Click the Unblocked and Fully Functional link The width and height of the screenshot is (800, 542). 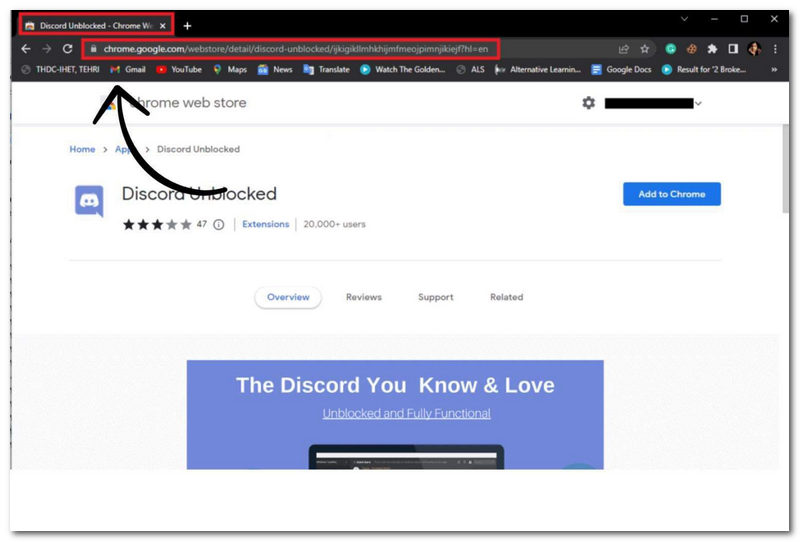click(x=406, y=413)
